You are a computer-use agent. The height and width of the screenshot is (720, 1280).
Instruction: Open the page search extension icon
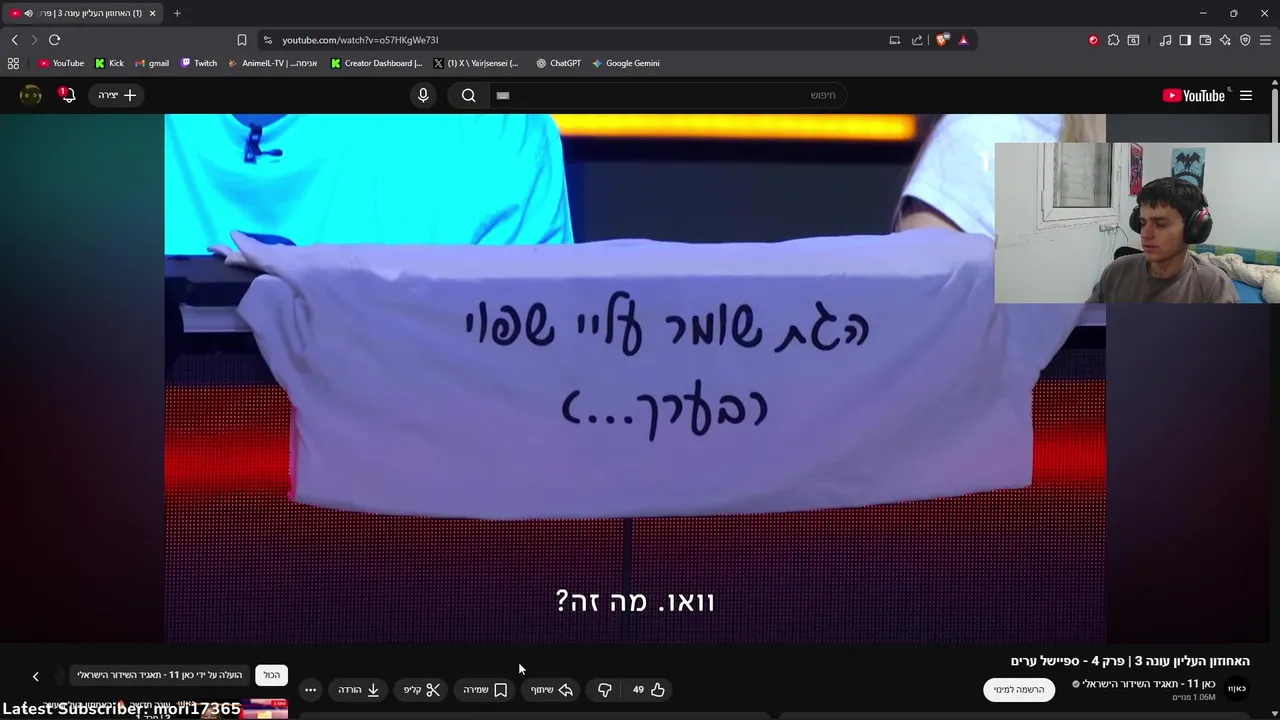(1133, 40)
